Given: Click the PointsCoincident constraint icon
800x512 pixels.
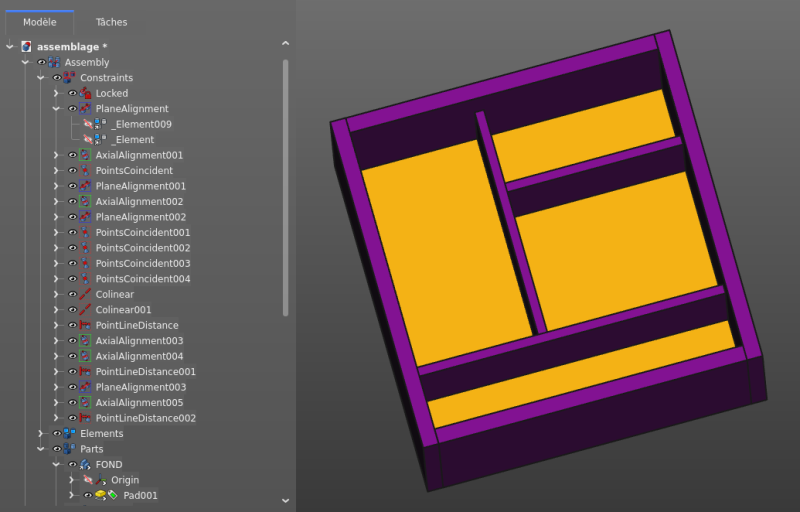Looking at the screenshot, I should (x=85, y=170).
